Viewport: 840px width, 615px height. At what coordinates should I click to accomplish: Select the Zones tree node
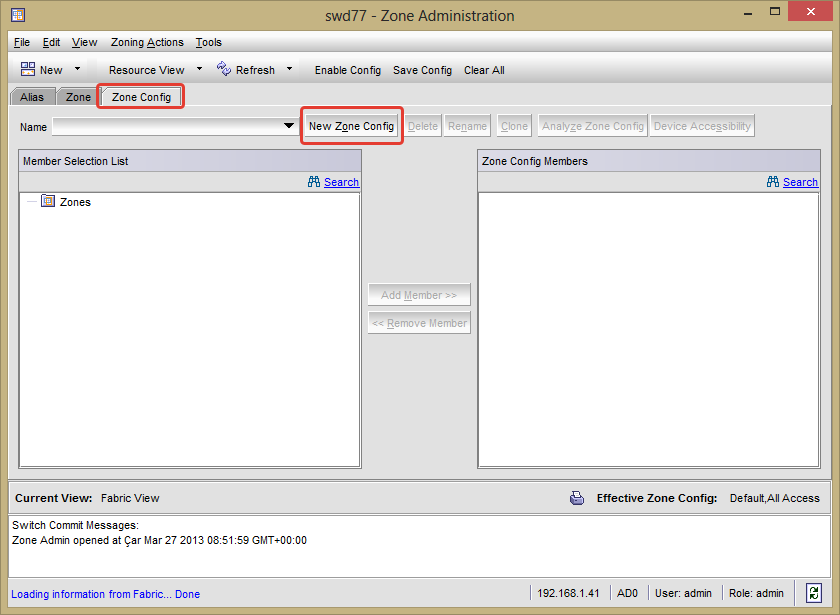tap(75, 202)
